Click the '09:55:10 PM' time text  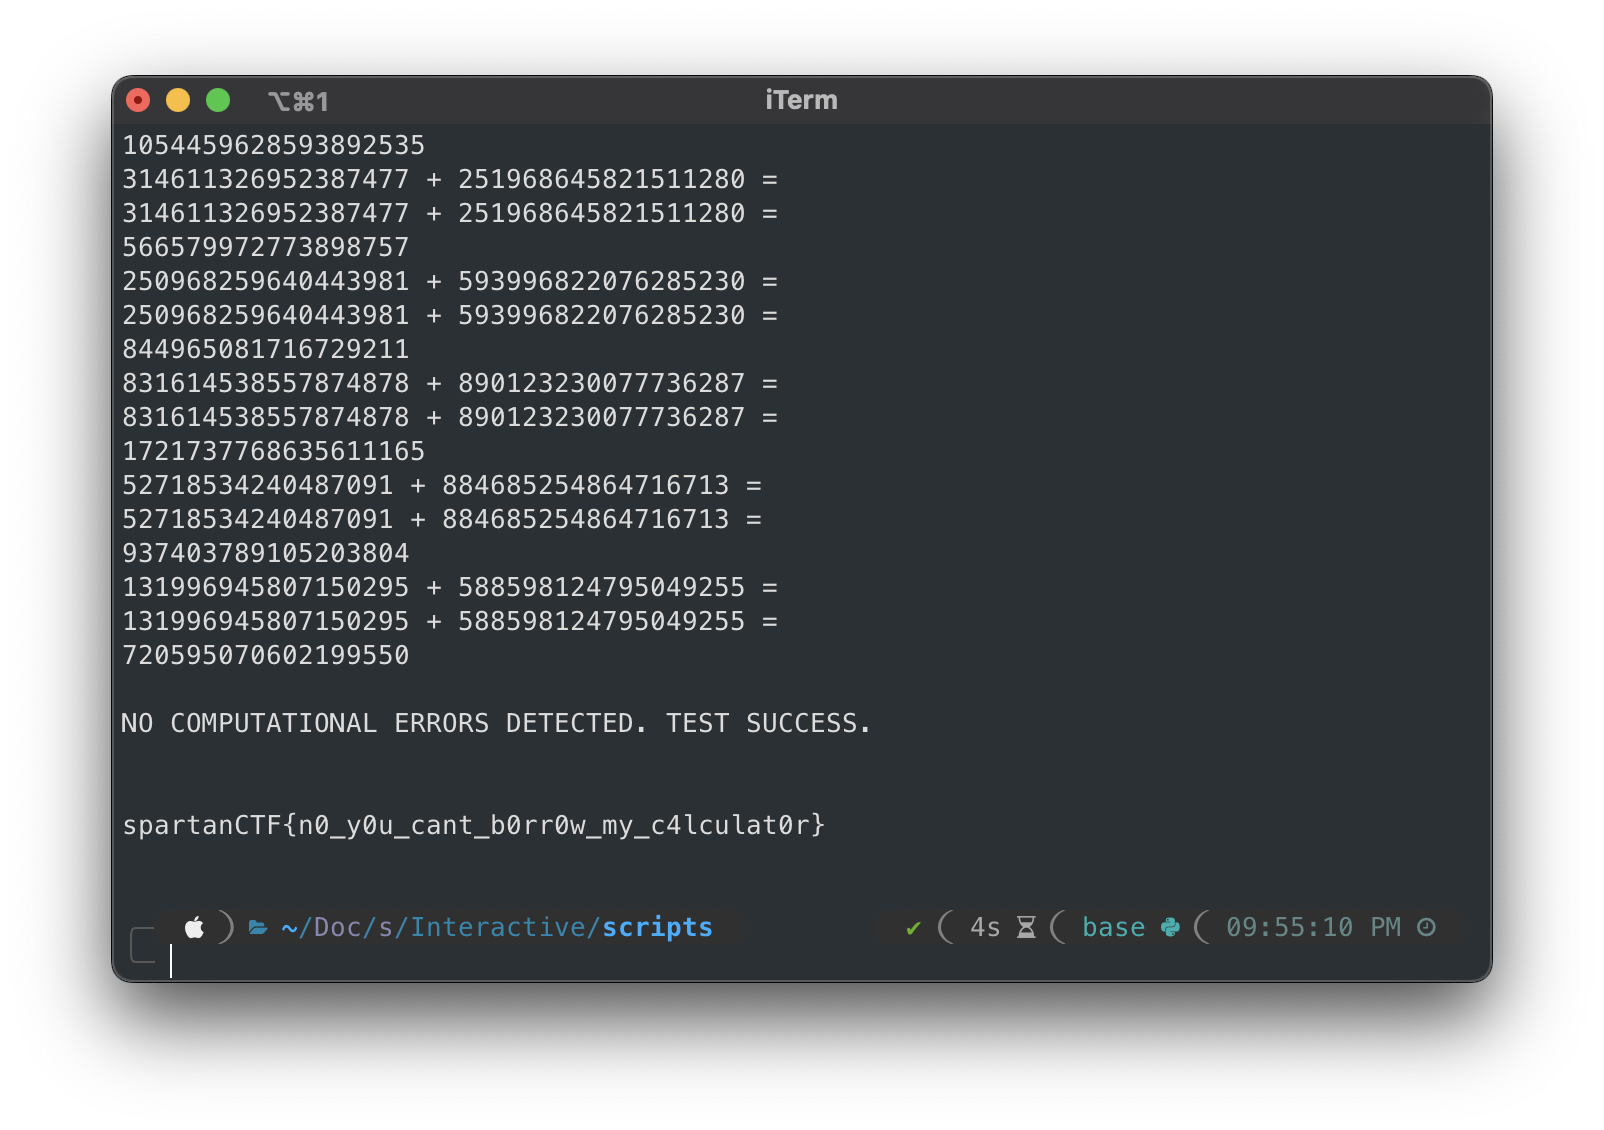[1313, 928]
